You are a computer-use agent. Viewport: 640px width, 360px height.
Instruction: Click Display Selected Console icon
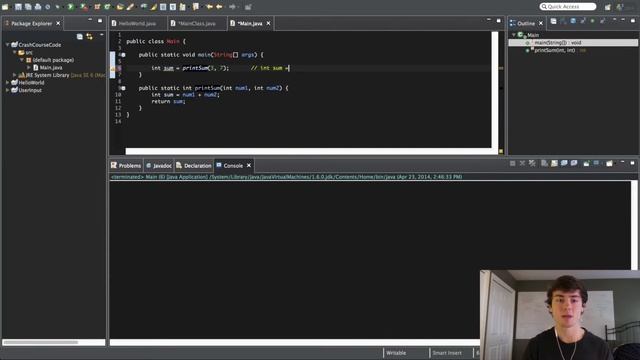pyautogui.click(x=596, y=163)
